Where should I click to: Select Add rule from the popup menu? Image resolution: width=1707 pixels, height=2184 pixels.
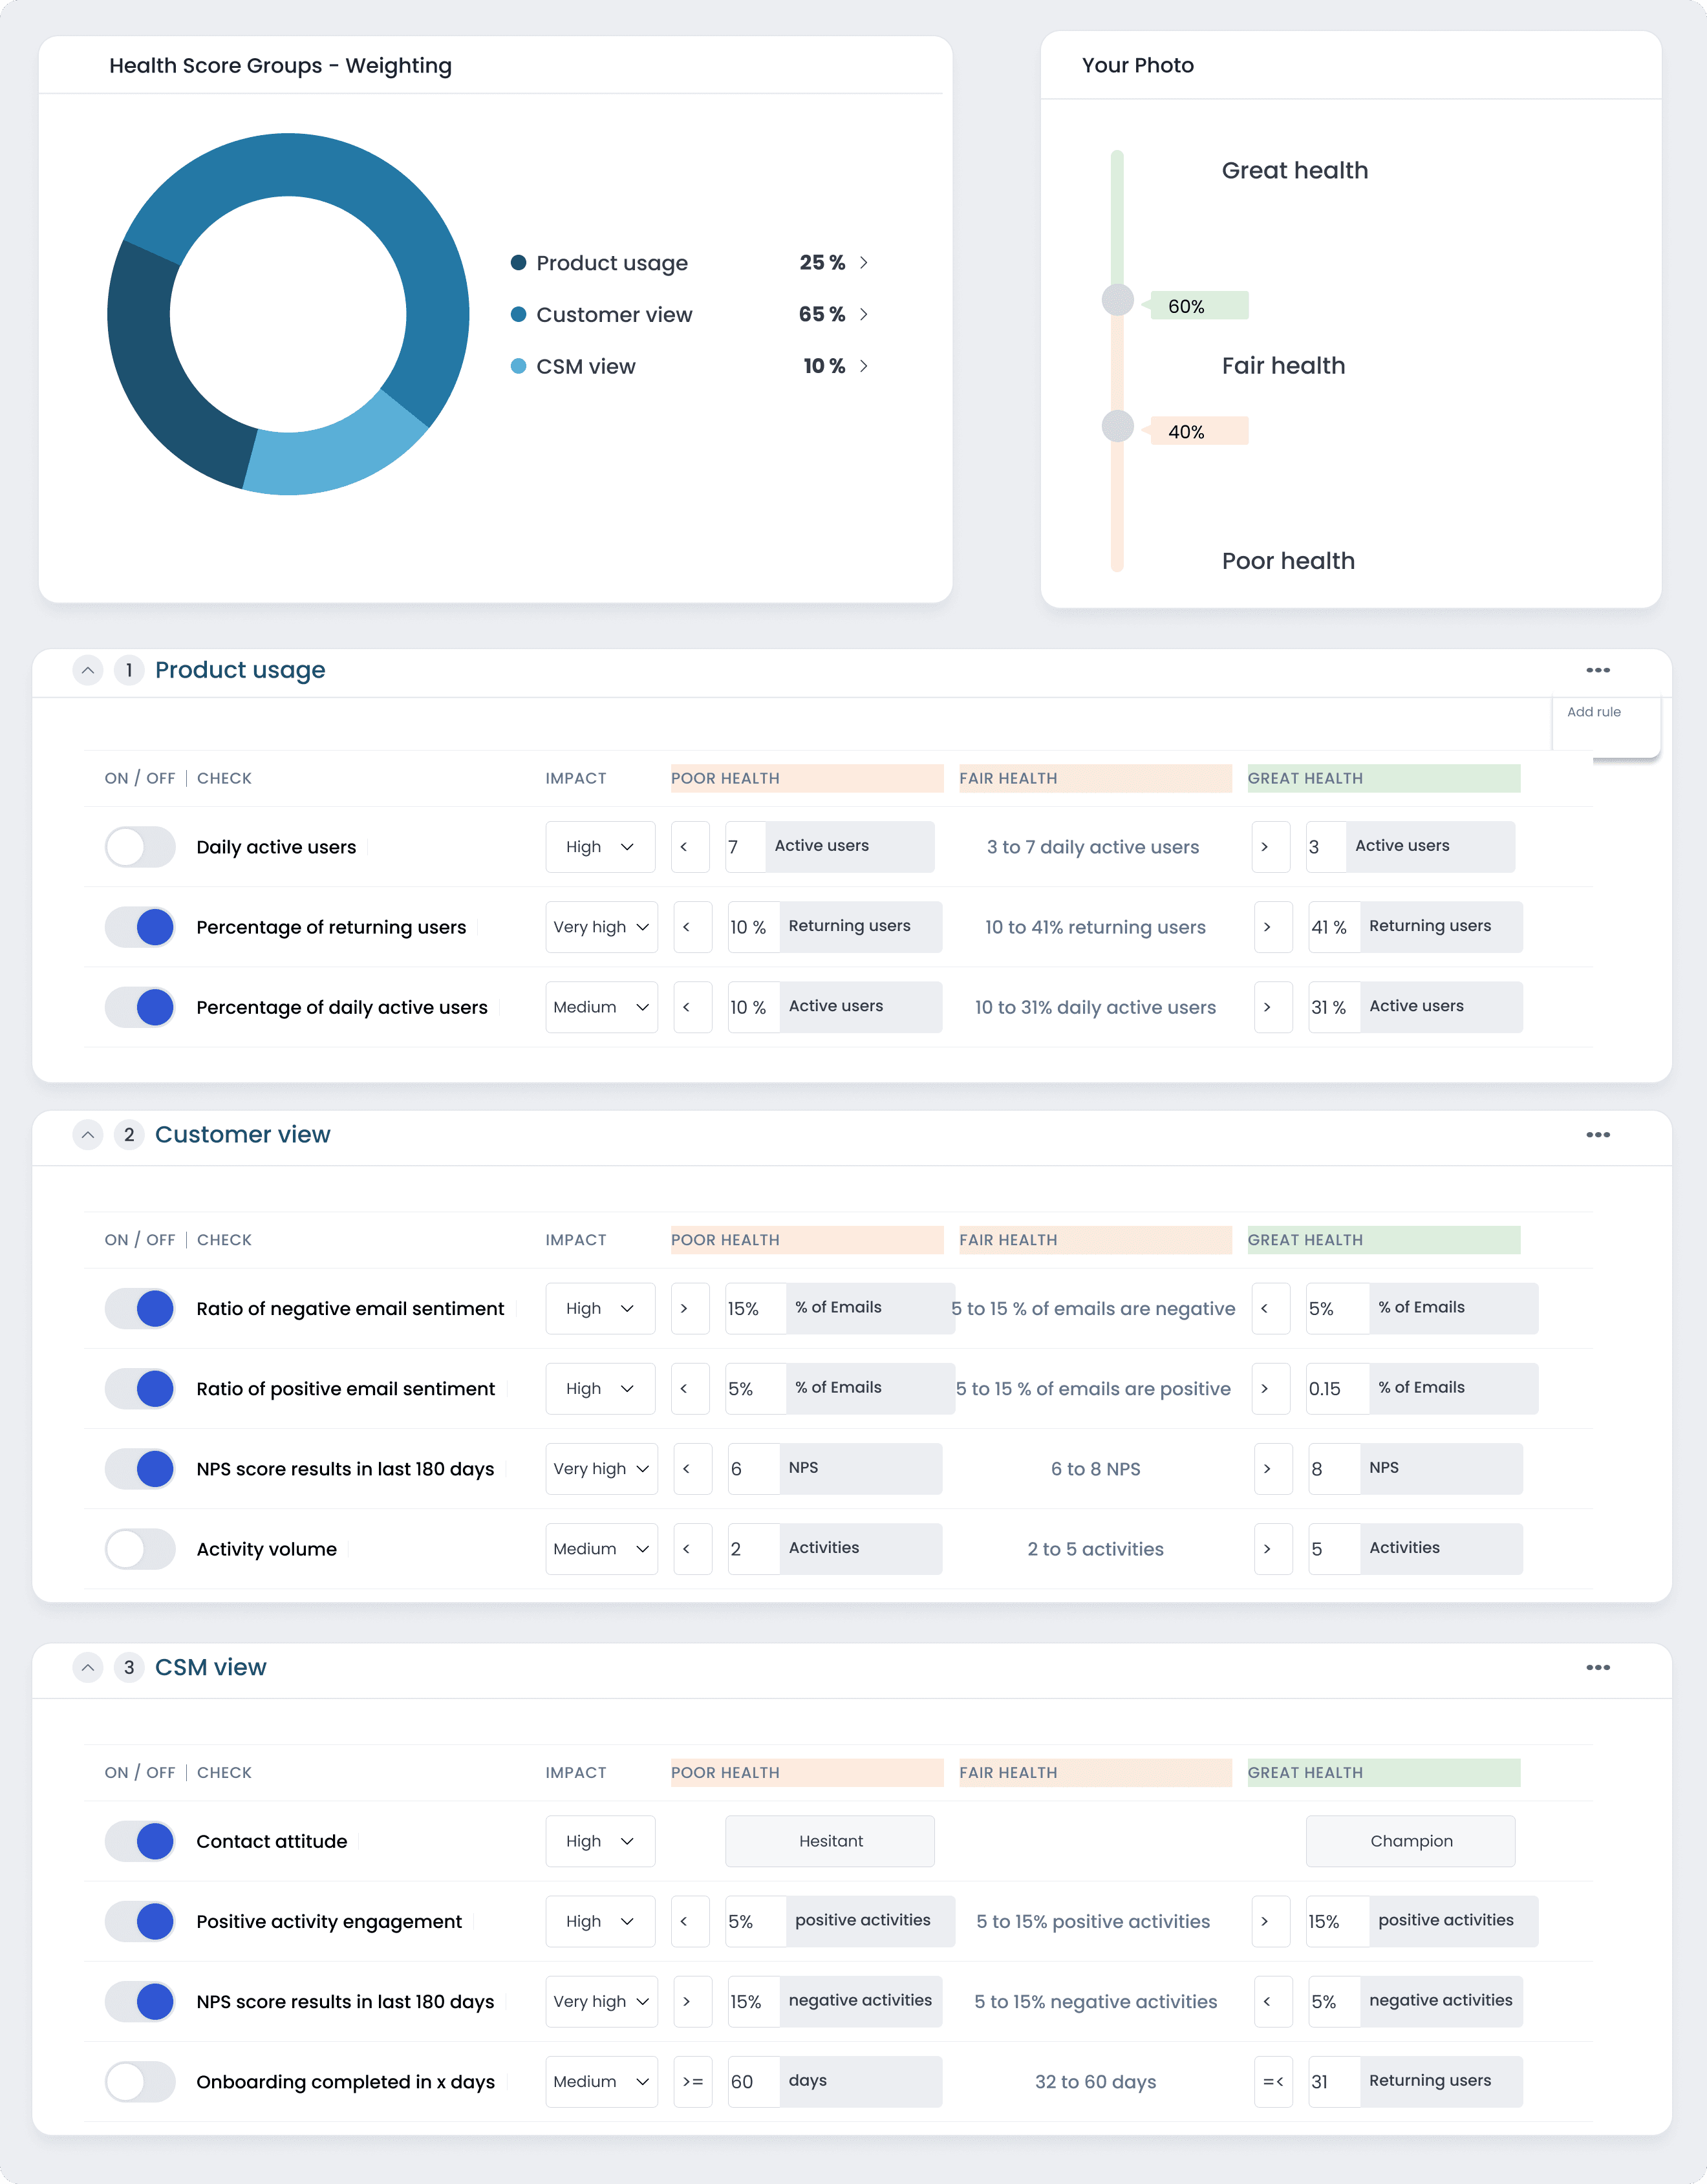(1594, 712)
